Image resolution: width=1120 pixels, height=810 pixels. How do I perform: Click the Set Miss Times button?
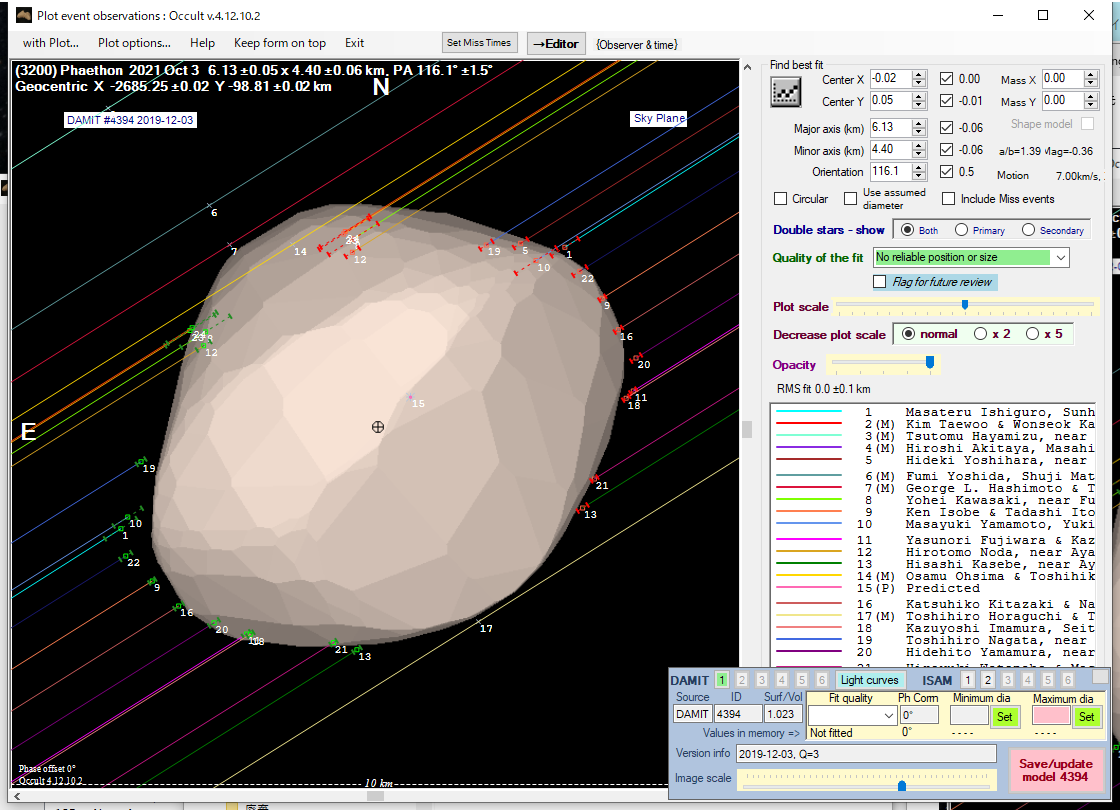click(480, 43)
